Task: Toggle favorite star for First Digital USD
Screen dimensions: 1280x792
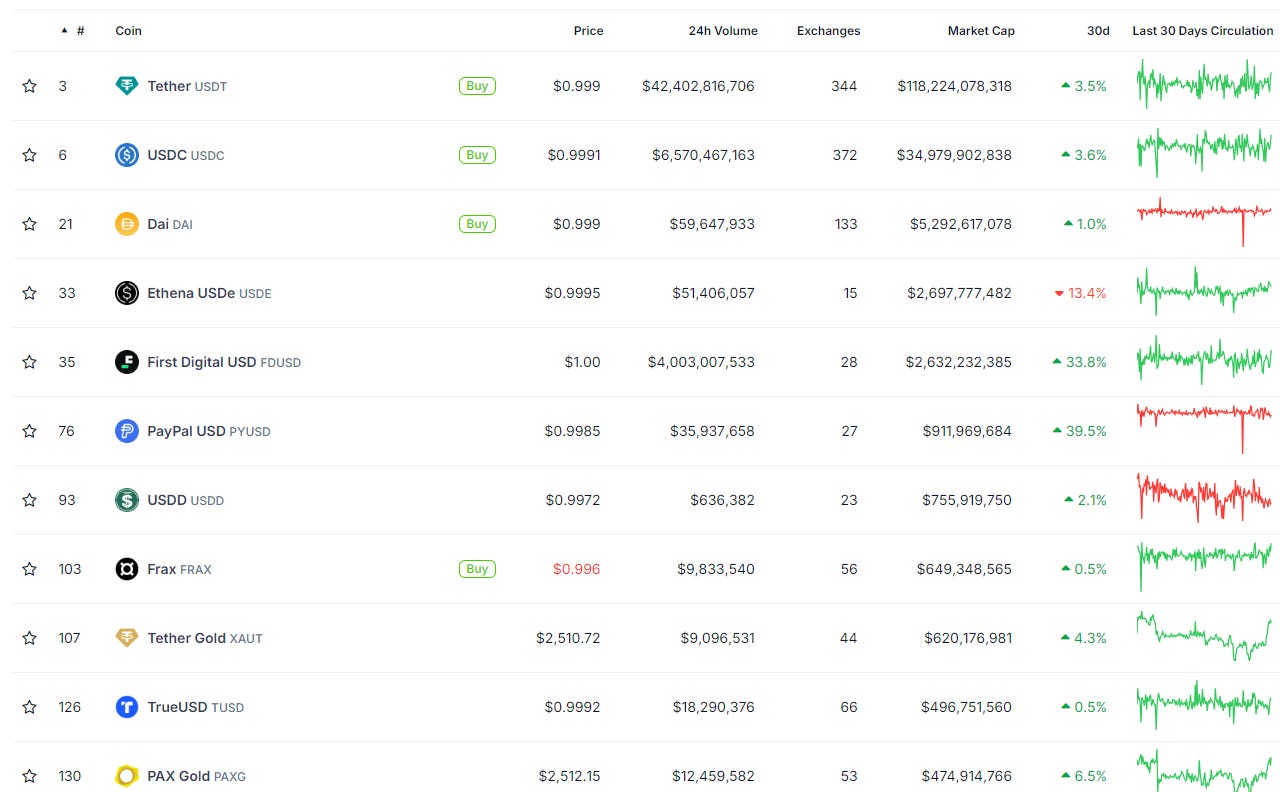Action: [29, 362]
